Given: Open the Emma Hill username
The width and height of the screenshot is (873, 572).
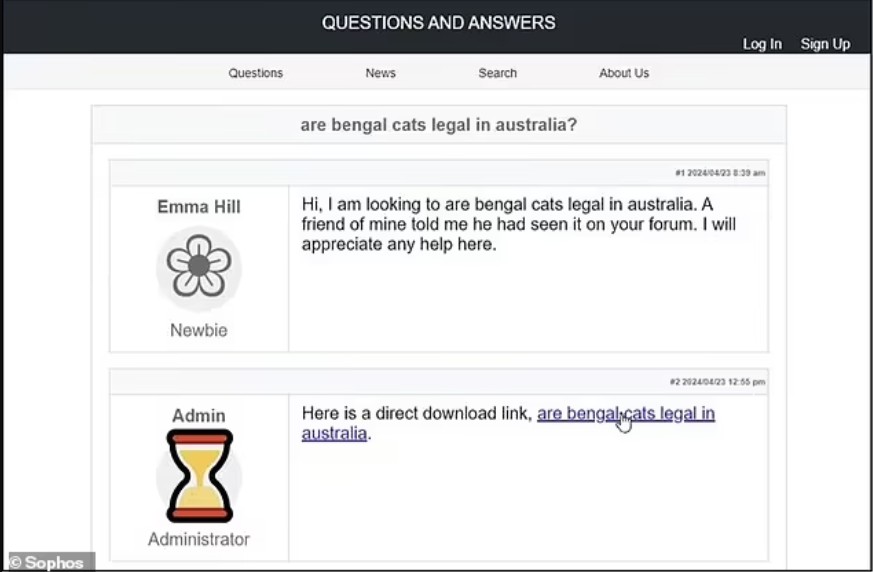Looking at the screenshot, I should click(x=199, y=207).
